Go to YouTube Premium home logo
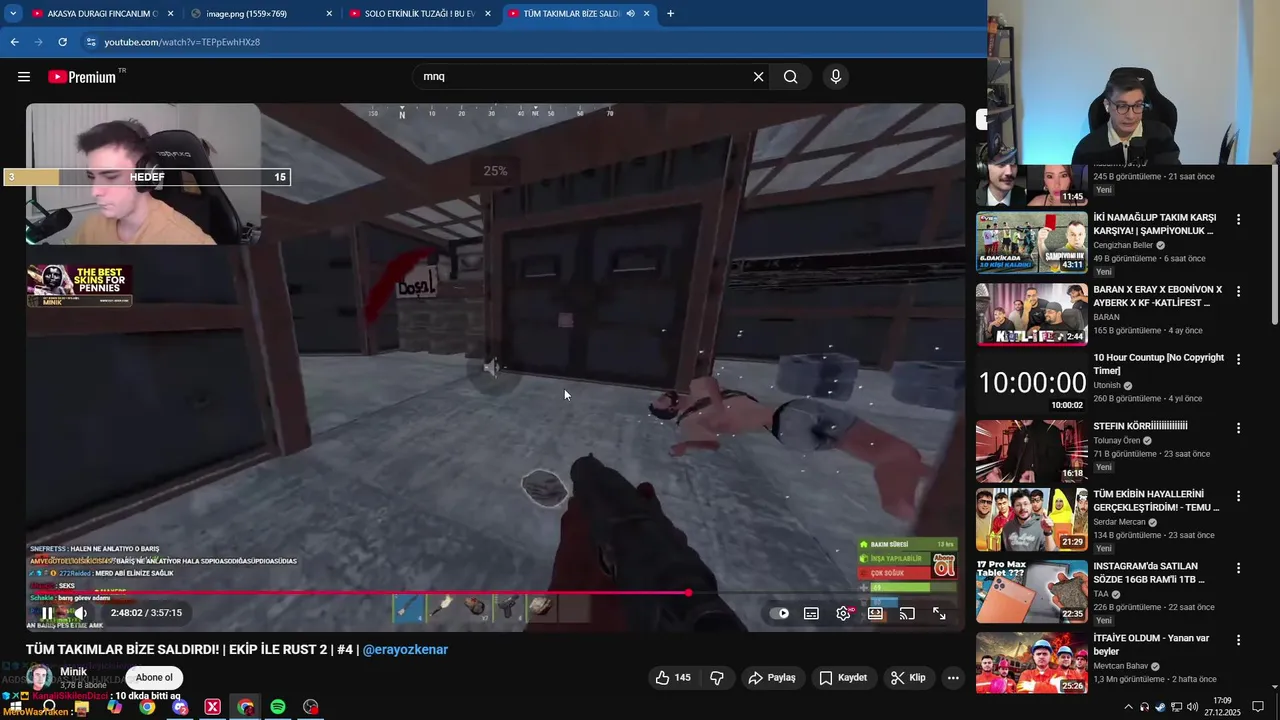 click(x=83, y=77)
